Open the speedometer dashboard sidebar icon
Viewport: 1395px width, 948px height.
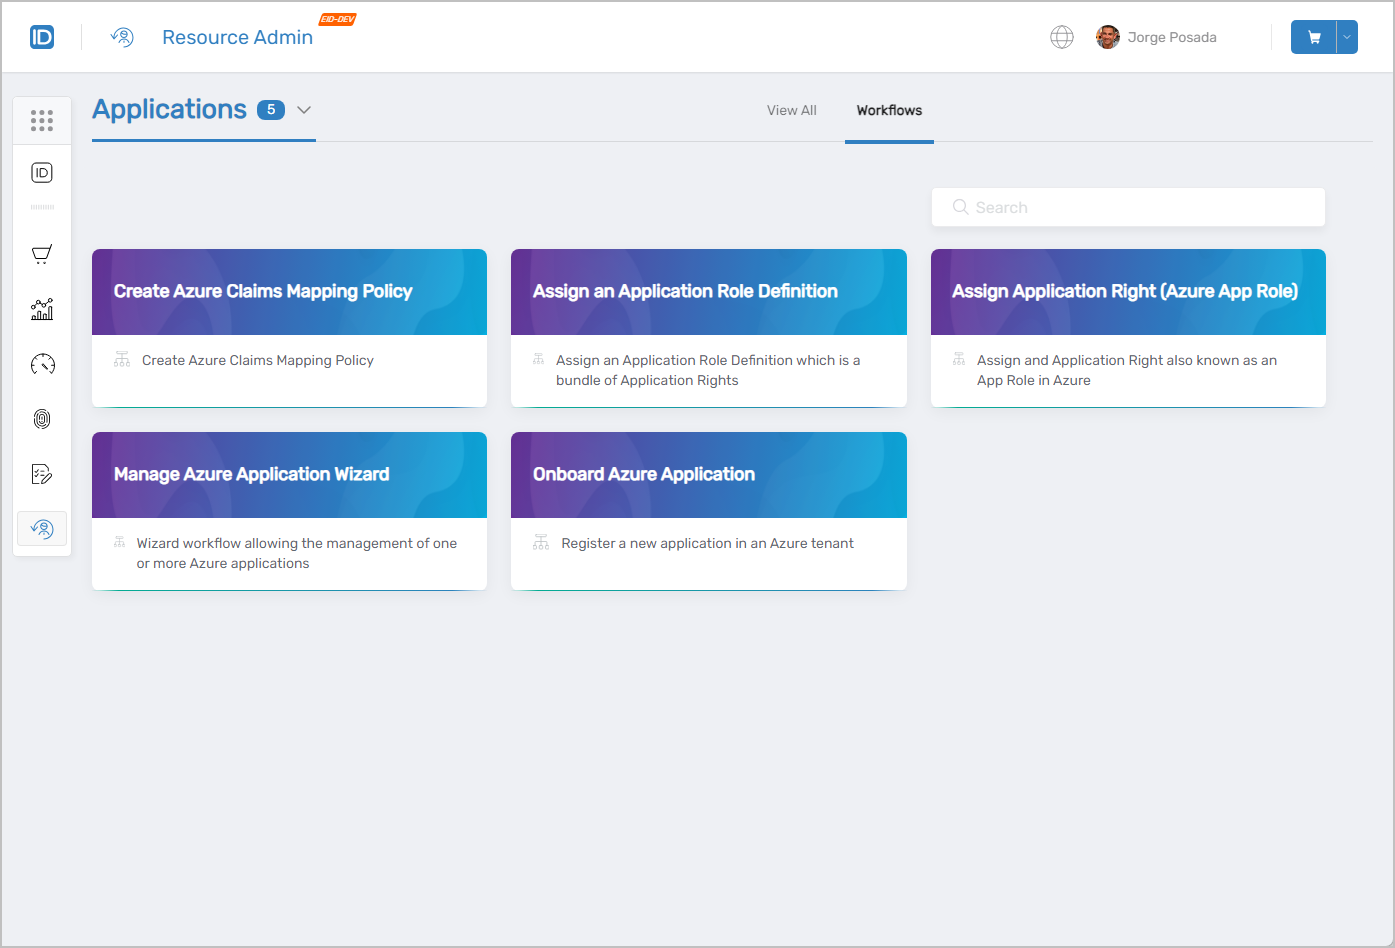41,364
